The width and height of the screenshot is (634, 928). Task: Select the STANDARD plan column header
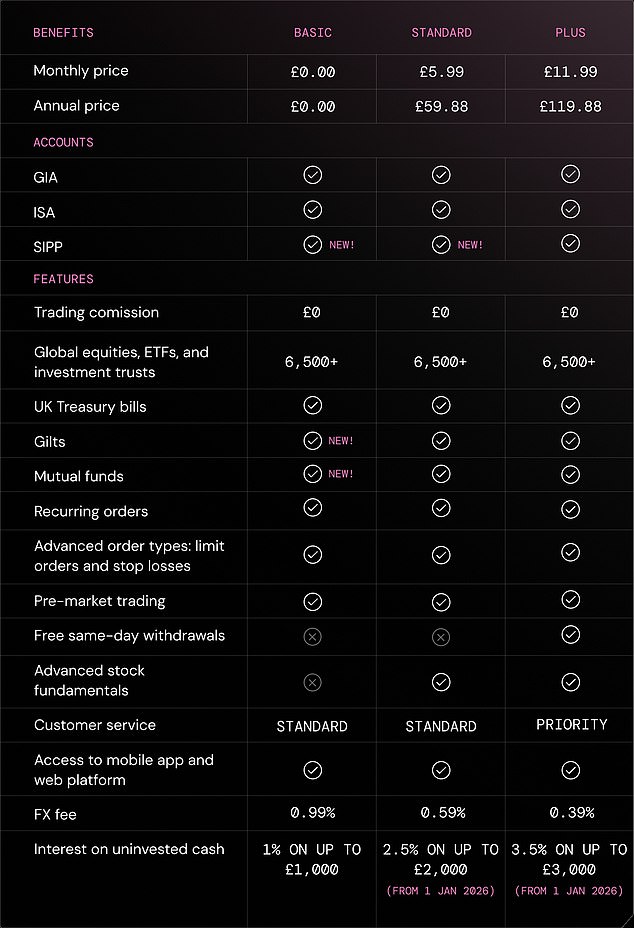pos(441,33)
